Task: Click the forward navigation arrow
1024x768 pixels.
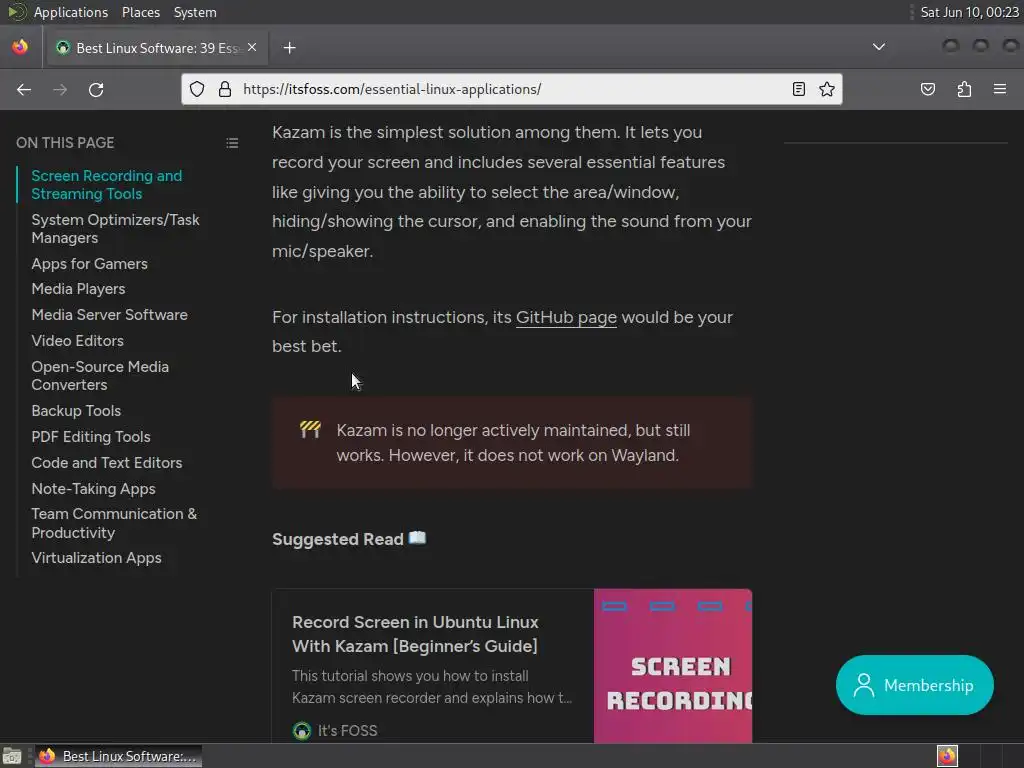Action: (x=60, y=89)
